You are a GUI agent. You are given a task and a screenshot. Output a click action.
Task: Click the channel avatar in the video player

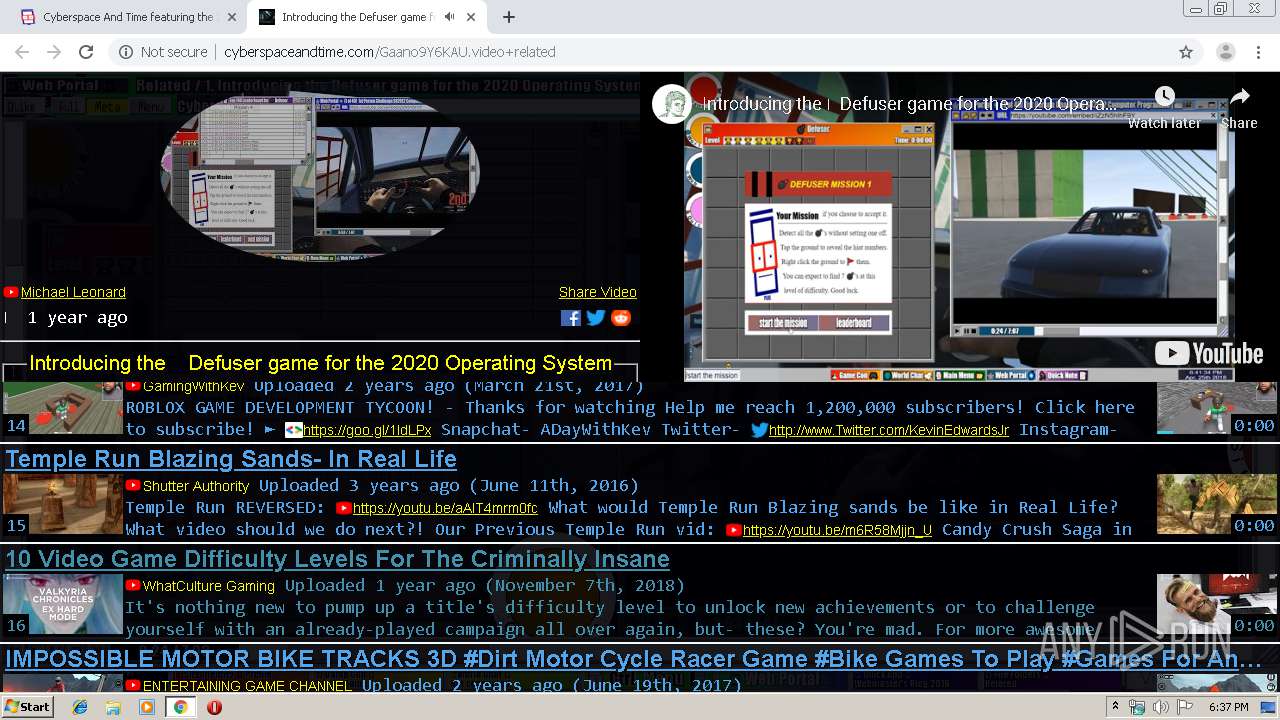coord(673,104)
